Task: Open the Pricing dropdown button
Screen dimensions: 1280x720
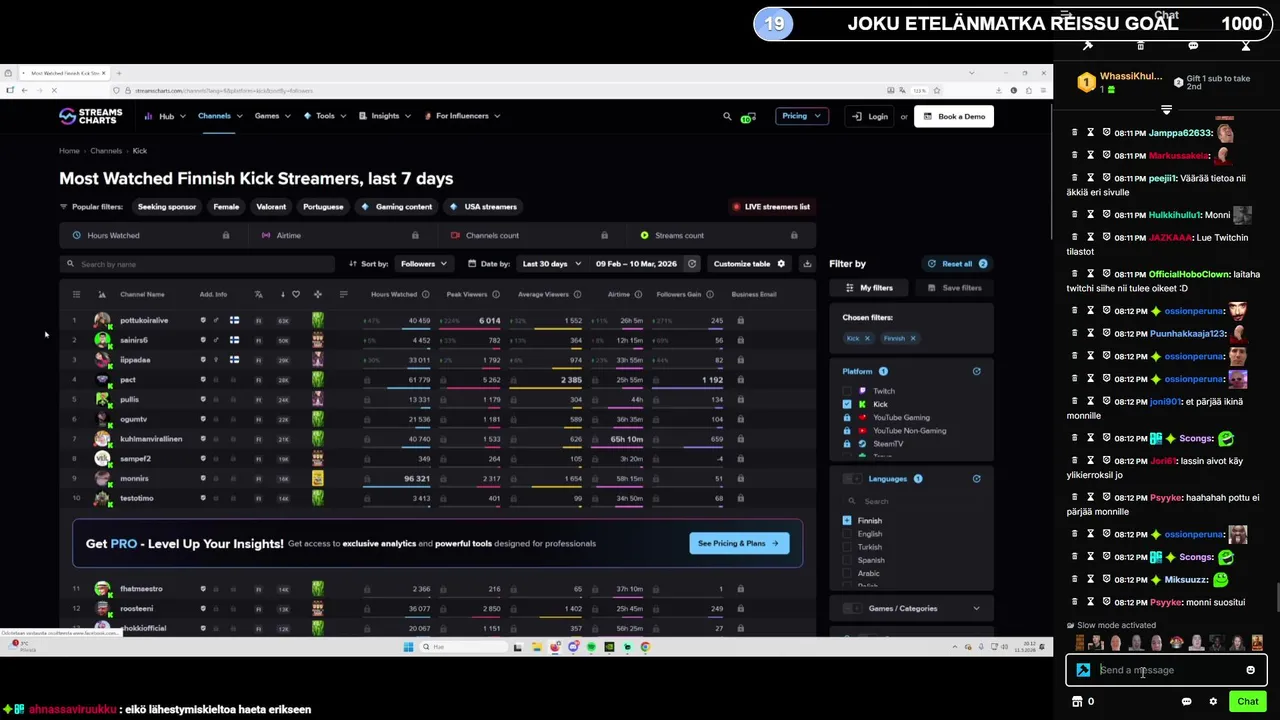Action: (x=801, y=116)
